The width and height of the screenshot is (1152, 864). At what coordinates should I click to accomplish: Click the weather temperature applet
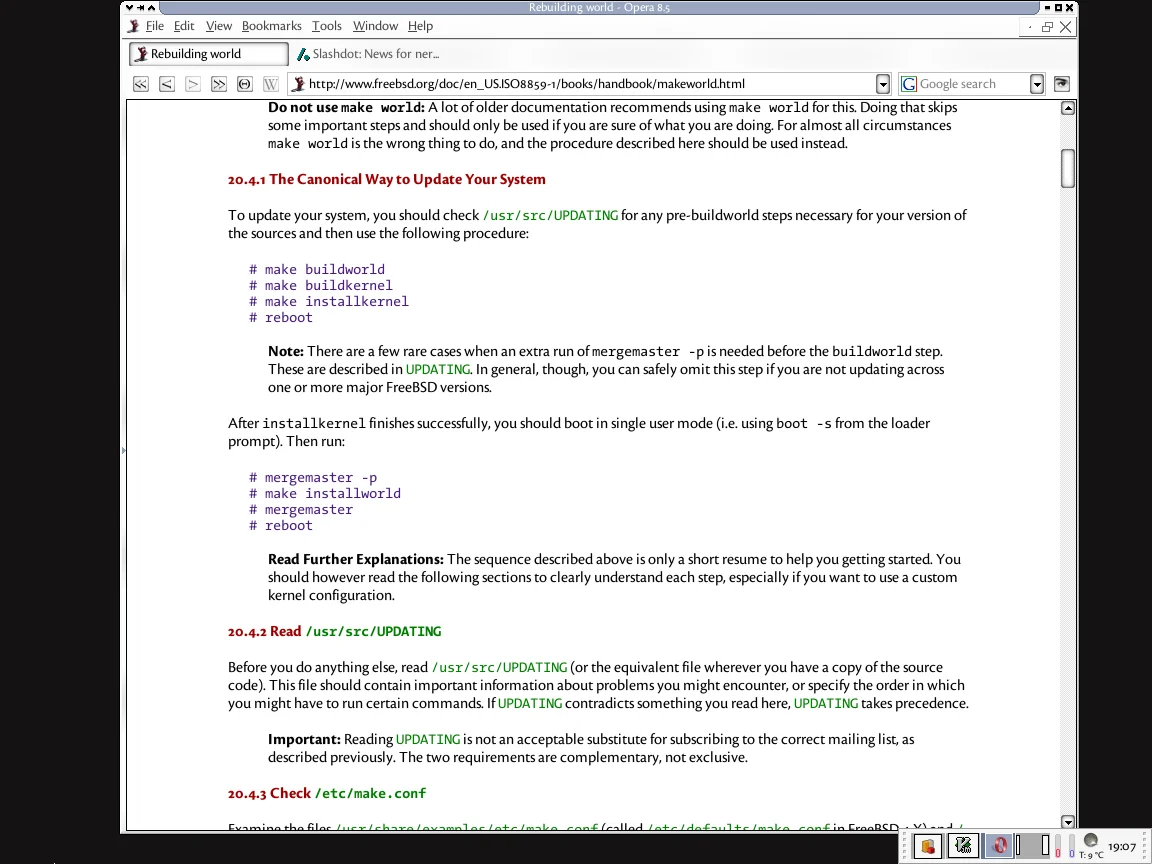click(1091, 846)
